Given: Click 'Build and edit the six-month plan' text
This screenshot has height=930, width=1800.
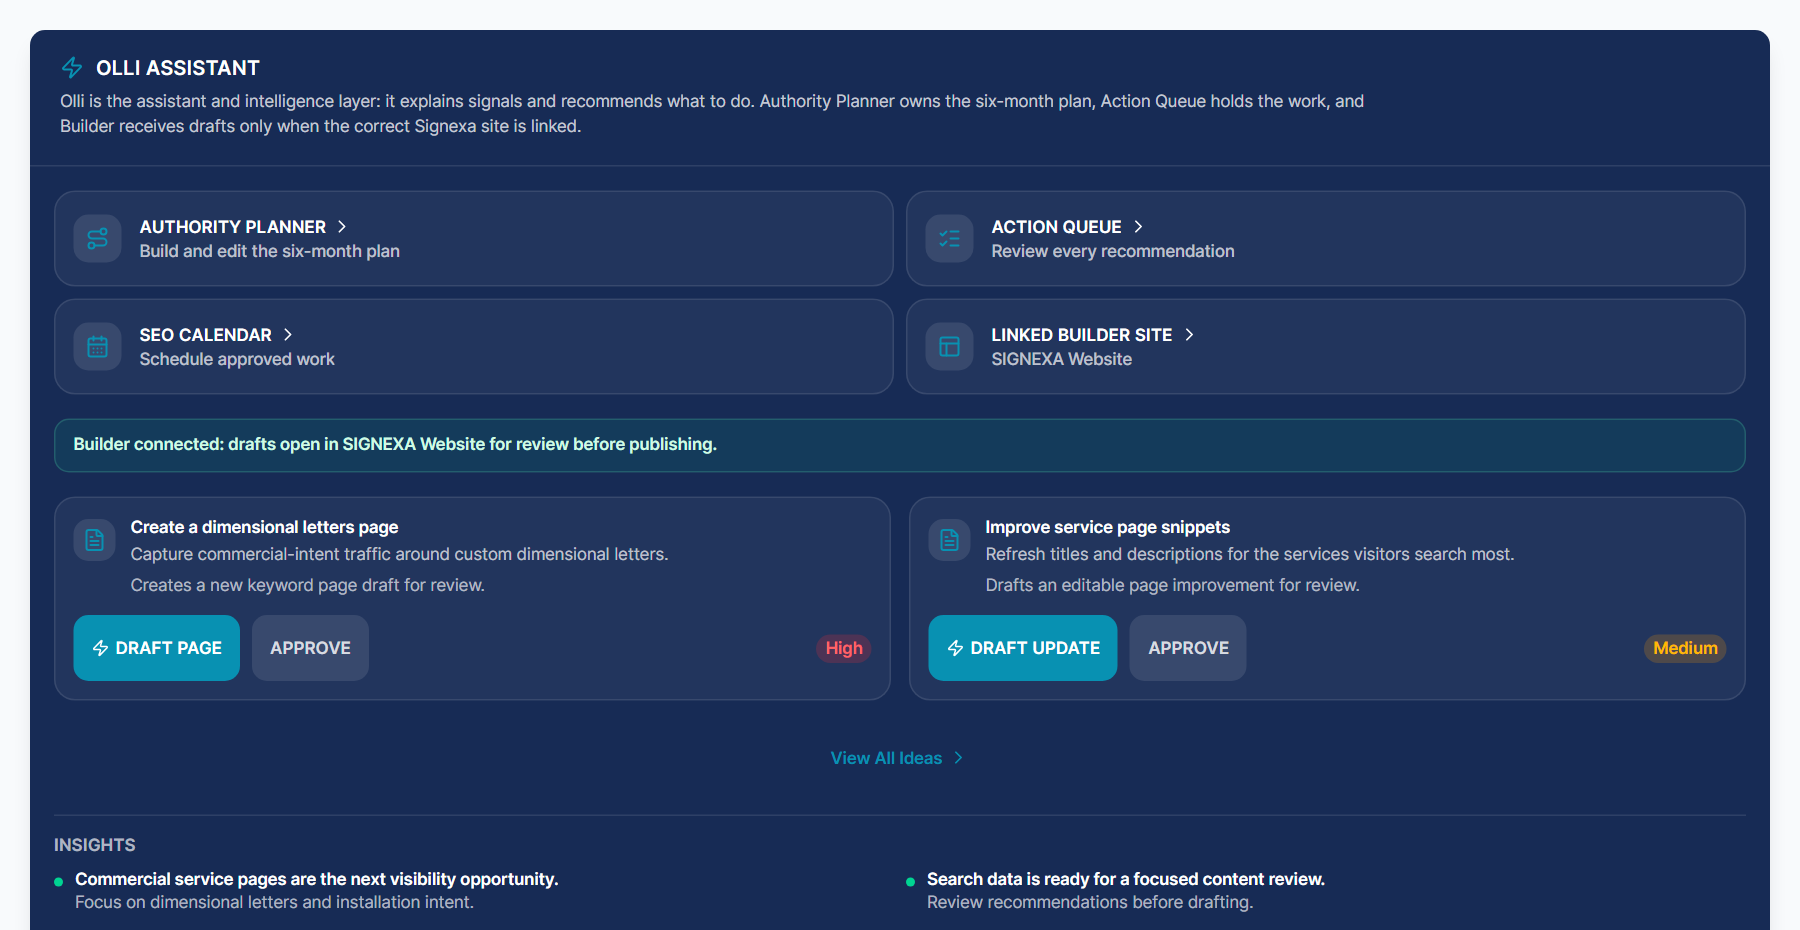Looking at the screenshot, I should point(270,251).
